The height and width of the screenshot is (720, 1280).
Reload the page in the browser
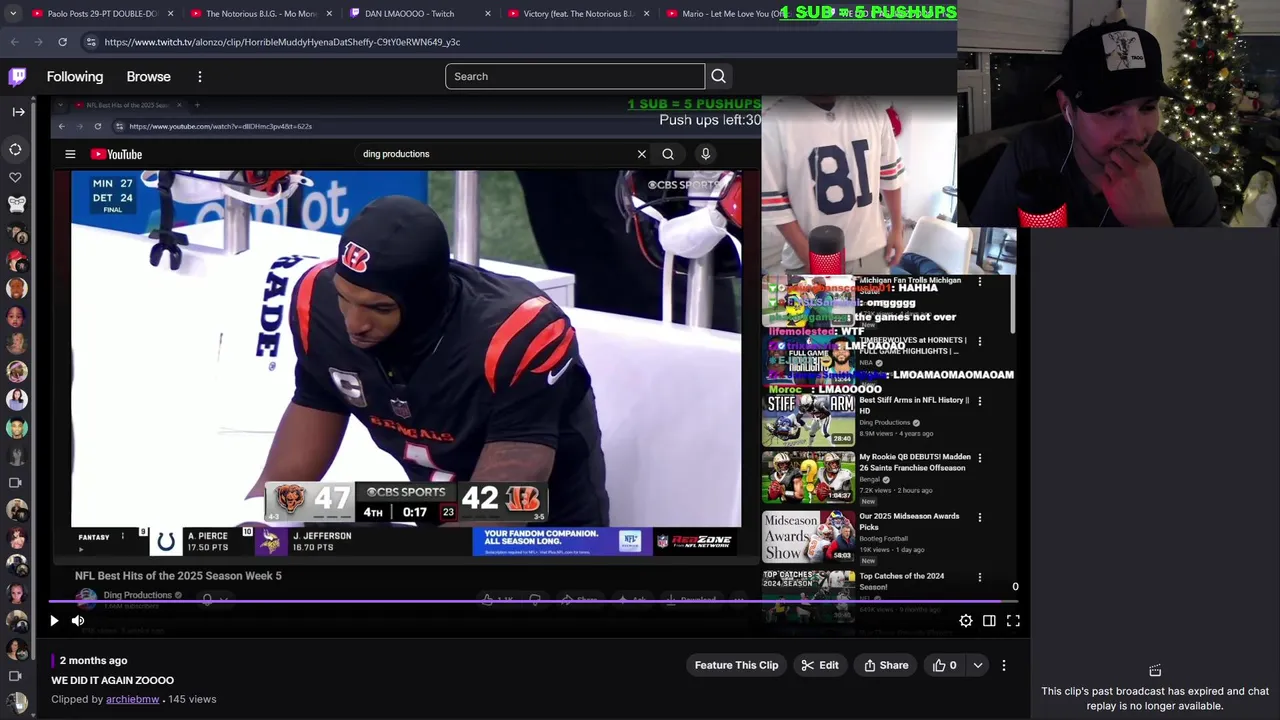pyautogui.click(x=62, y=42)
